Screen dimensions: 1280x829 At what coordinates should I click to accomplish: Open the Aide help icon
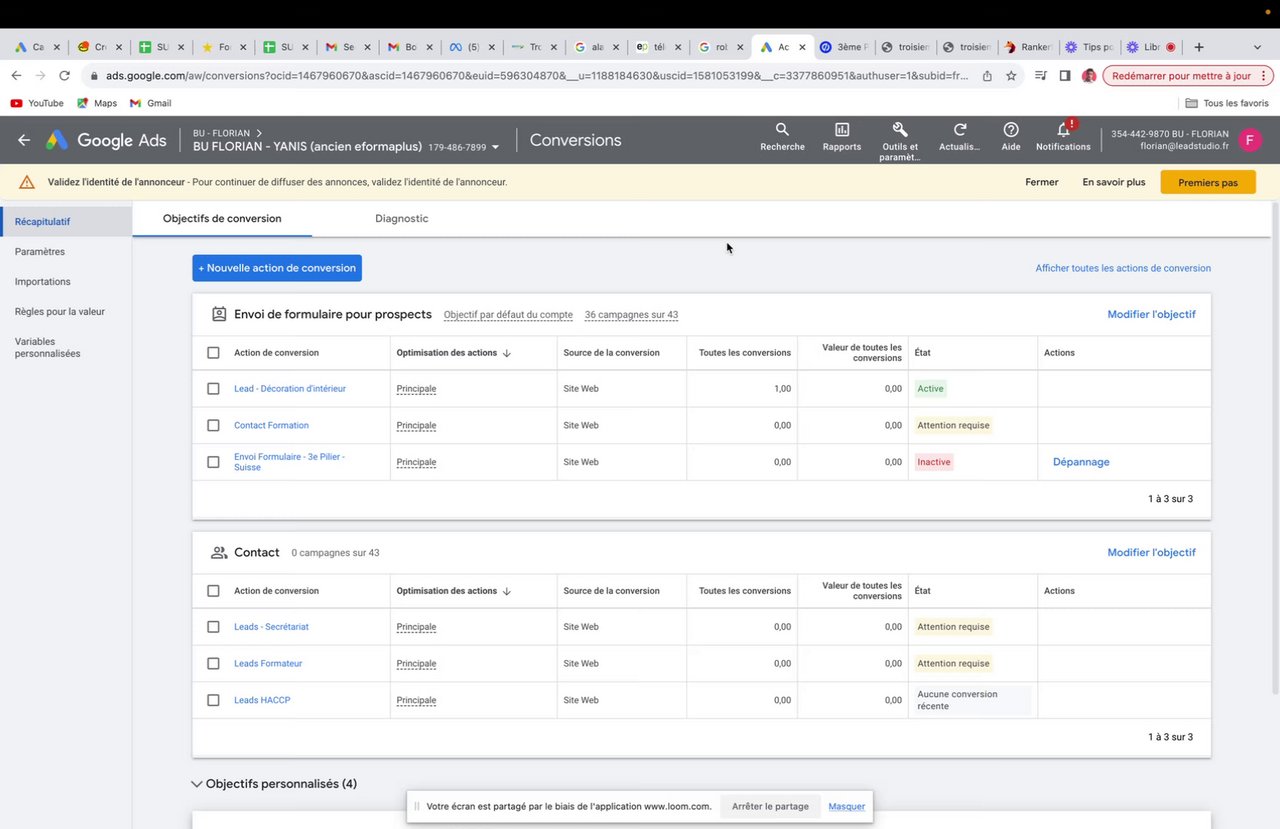(x=1011, y=130)
